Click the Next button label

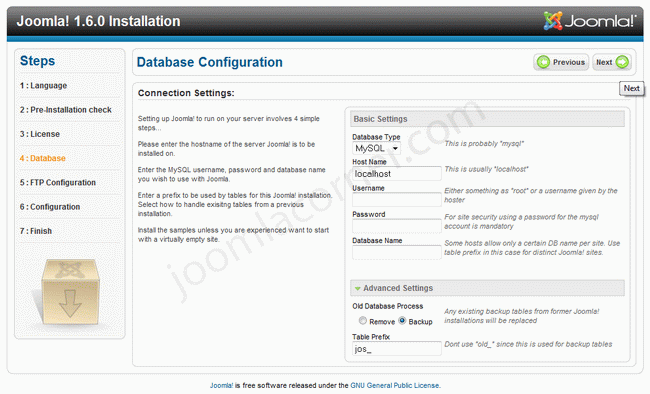click(604, 62)
